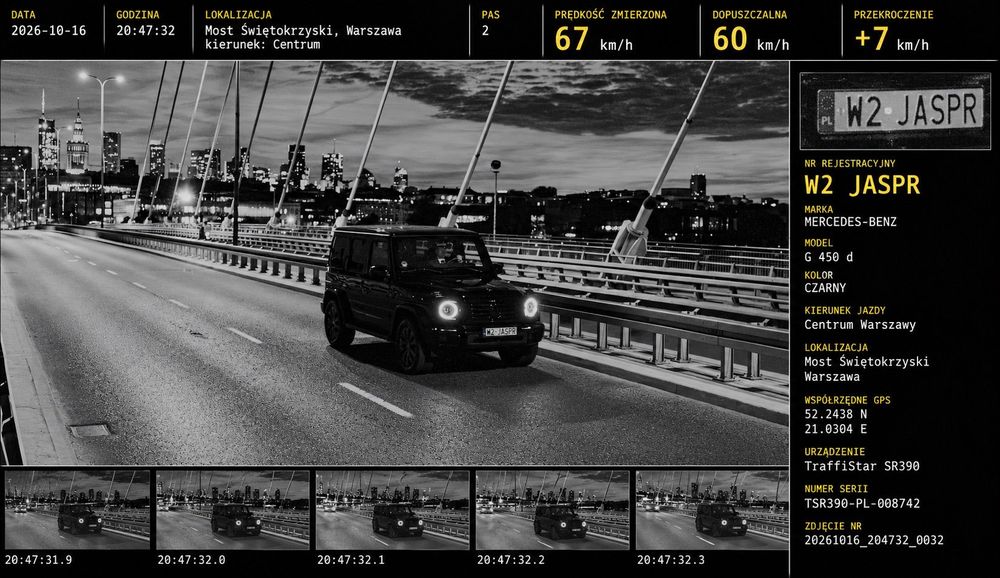
Task: Select the GPS coordinates 52.2438 N
Action: click(835, 413)
